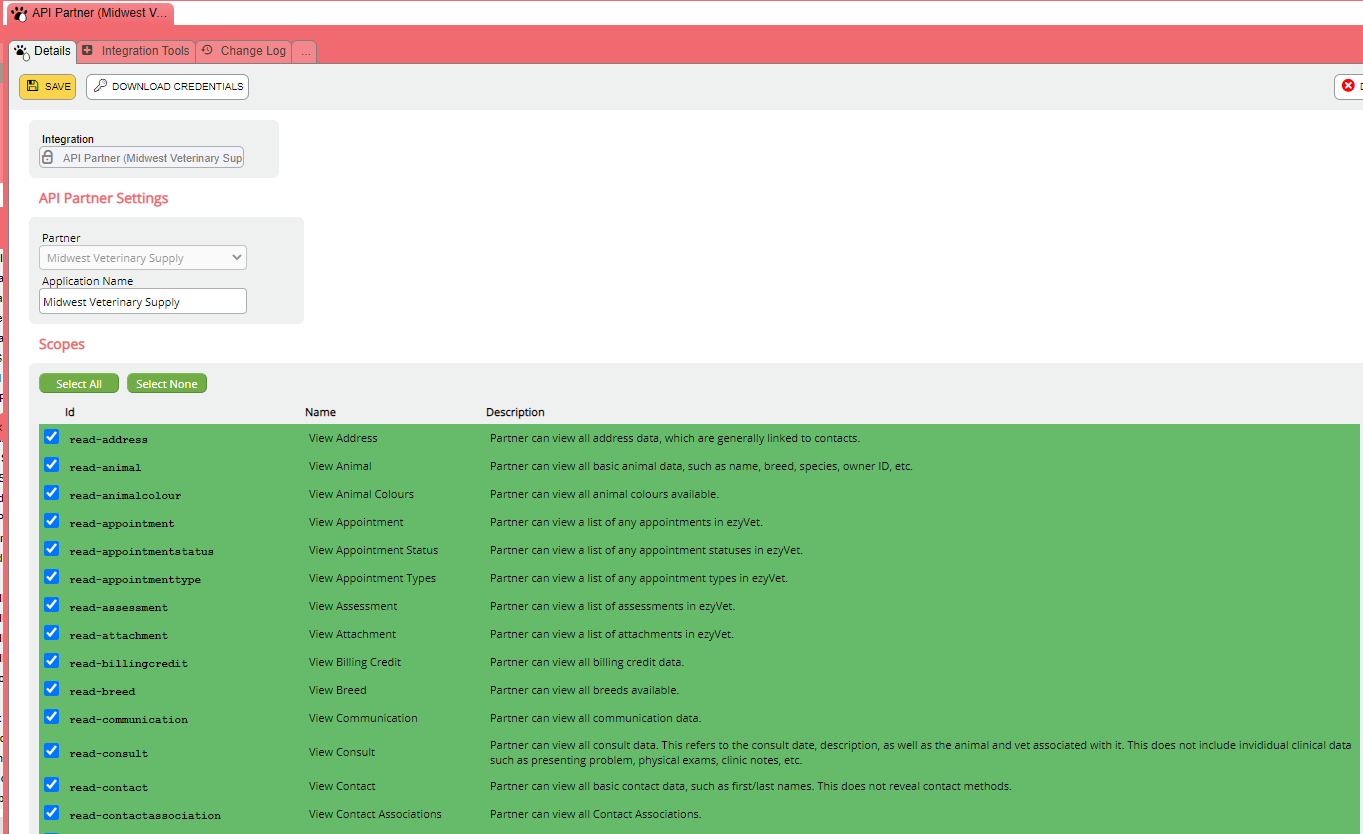The width and height of the screenshot is (1363, 834).
Task: Toggle the read-contact checkbox
Action: click(52, 785)
